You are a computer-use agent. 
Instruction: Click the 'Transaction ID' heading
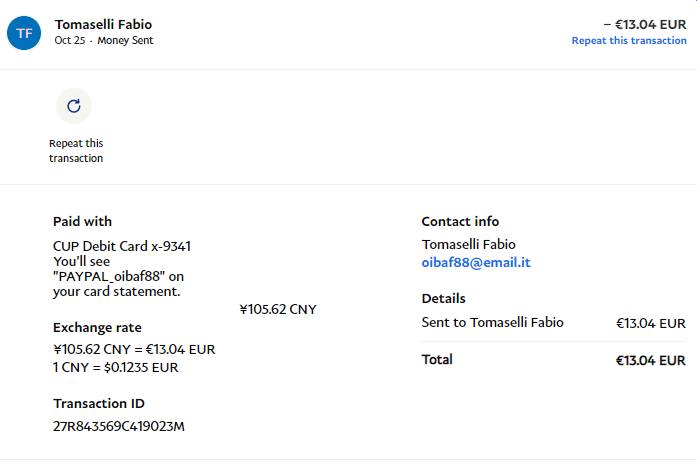coord(98,404)
